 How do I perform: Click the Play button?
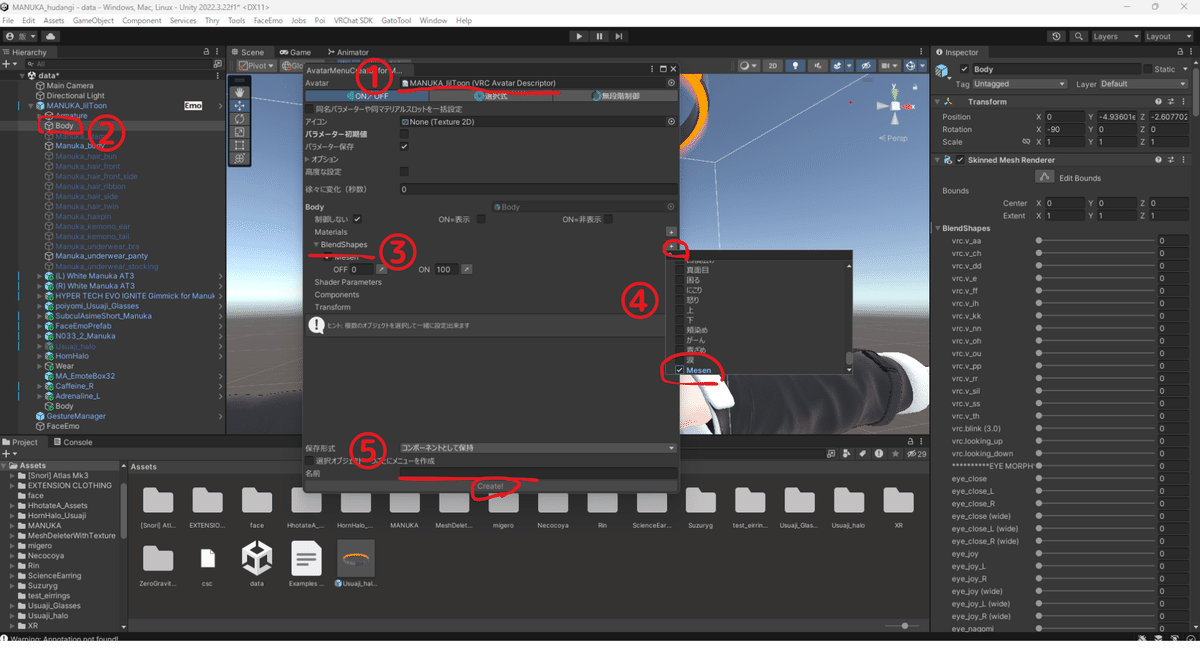tap(579, 36)
